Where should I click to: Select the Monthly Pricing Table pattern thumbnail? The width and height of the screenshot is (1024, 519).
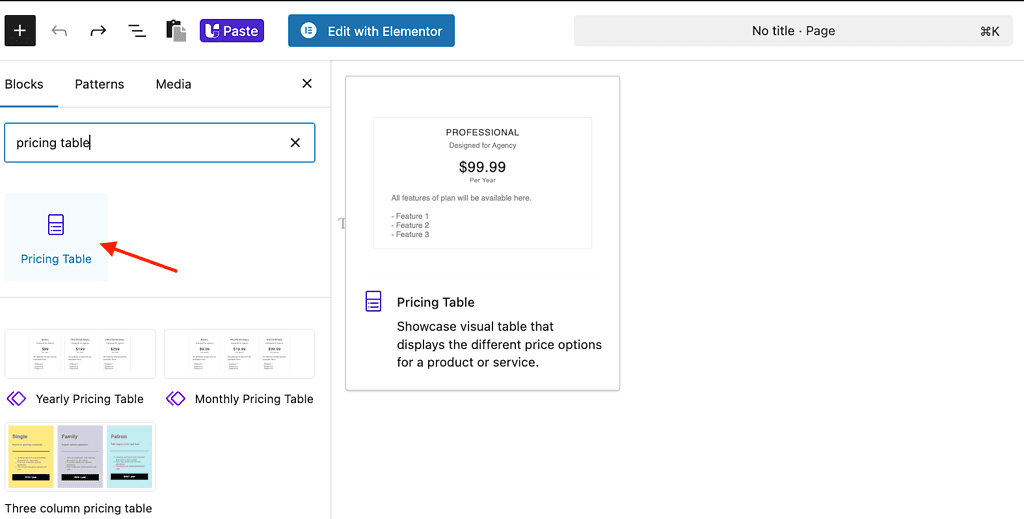[239, 354]
